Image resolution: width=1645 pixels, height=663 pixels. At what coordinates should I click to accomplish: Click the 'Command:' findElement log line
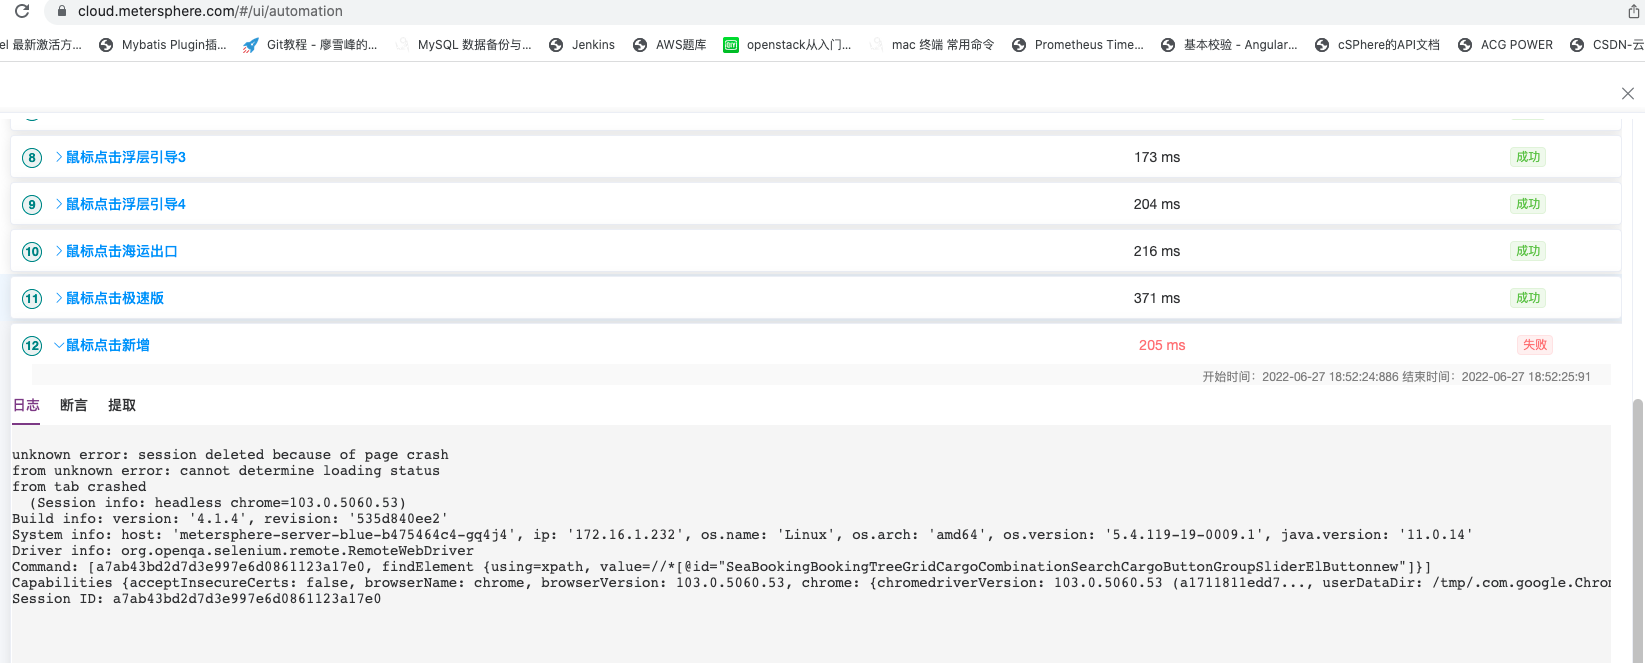[722, 567]
